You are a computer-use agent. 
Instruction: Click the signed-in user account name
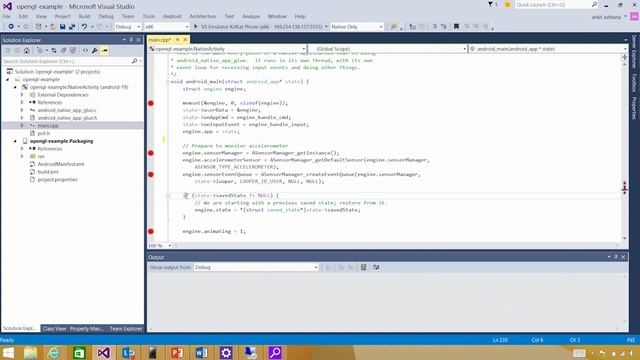coord(607,17)
